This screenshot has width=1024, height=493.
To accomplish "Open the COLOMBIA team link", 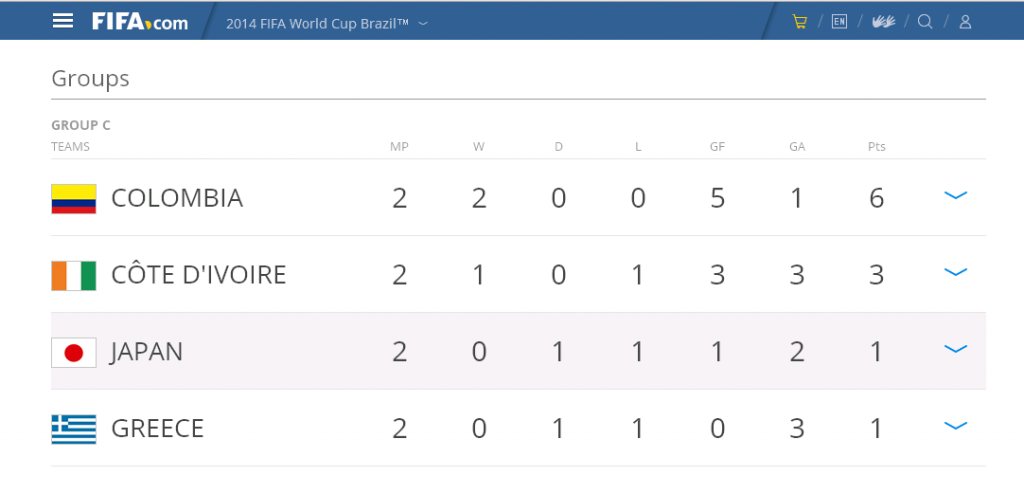I will 177,198.
